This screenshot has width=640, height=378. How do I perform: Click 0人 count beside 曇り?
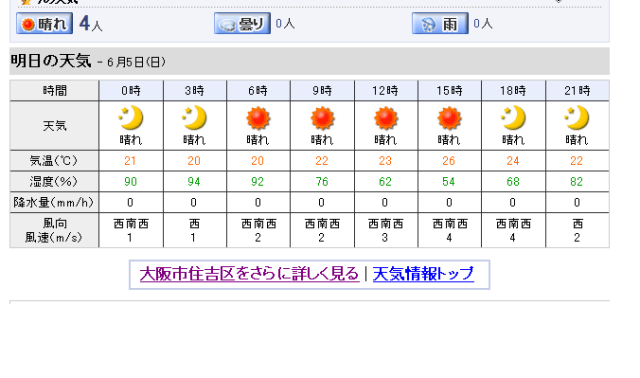285,24
